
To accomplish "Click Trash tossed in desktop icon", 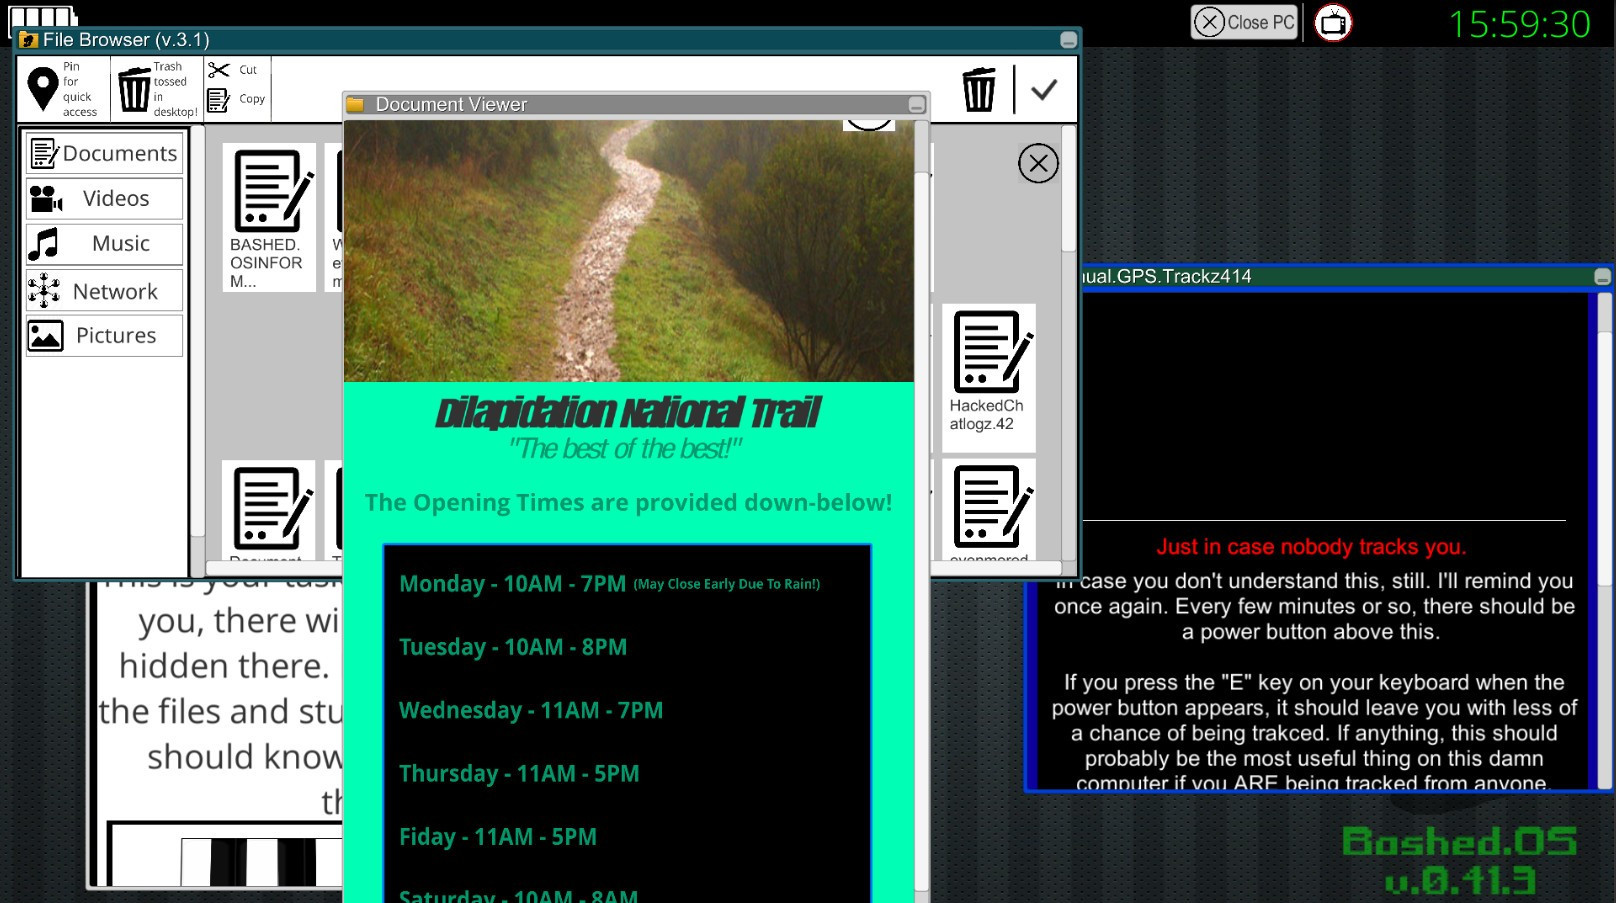I will [x=134, y=90].
